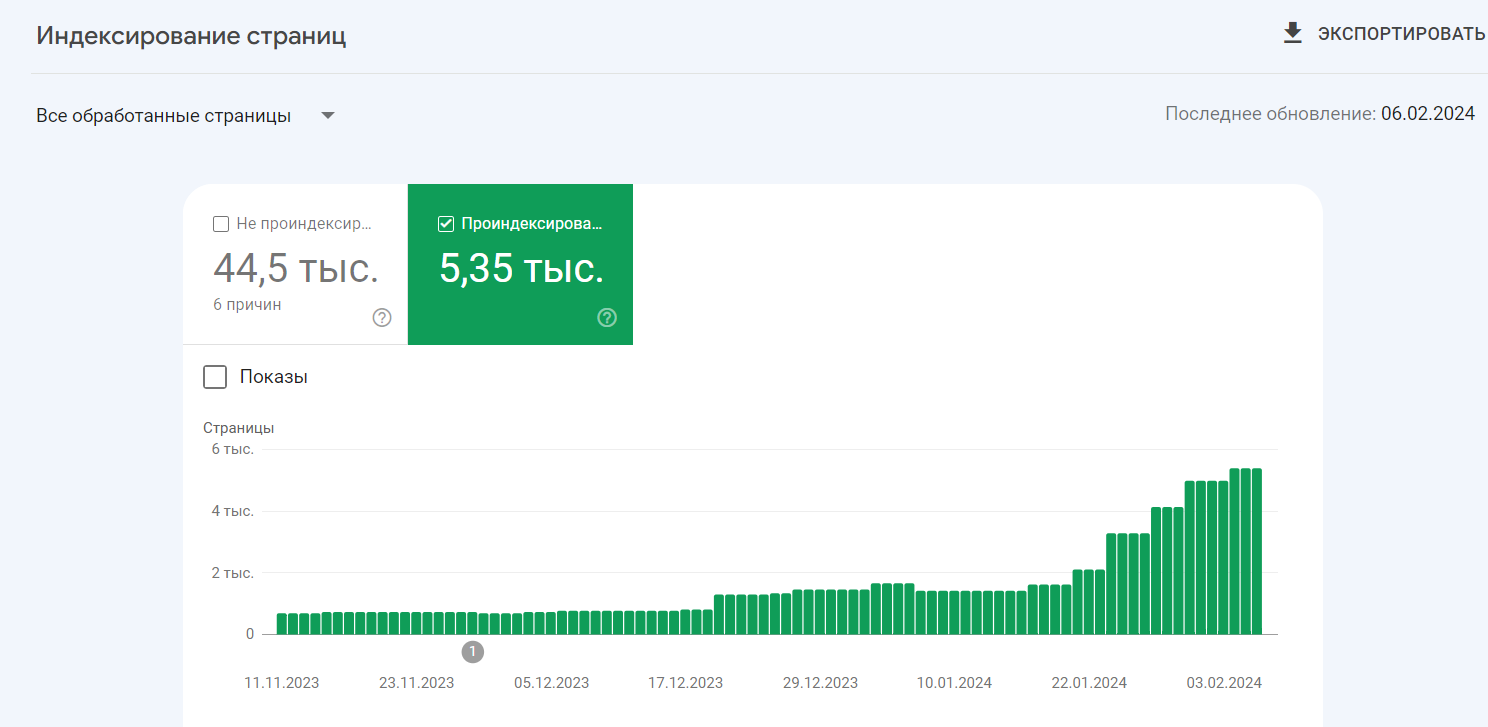The height and width of the screenshot is (727, 1488).
Task: Click the first bar near 11.11.2023
Action: click(282, 624)
